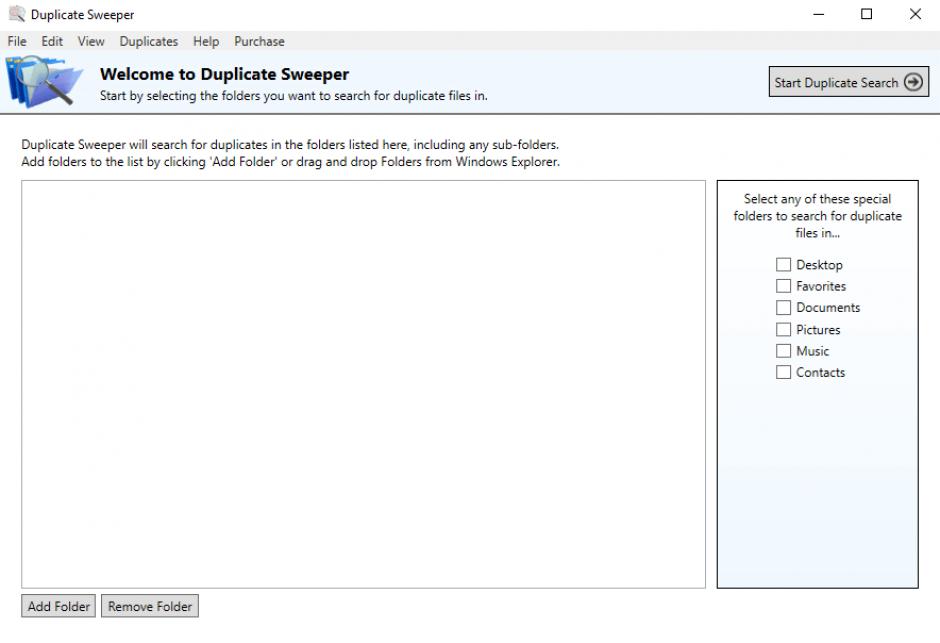Image resolution: width=940 pixels, height=643 pixels.
Task: Click the Add Folder button
Action: (x=58, y=606)
